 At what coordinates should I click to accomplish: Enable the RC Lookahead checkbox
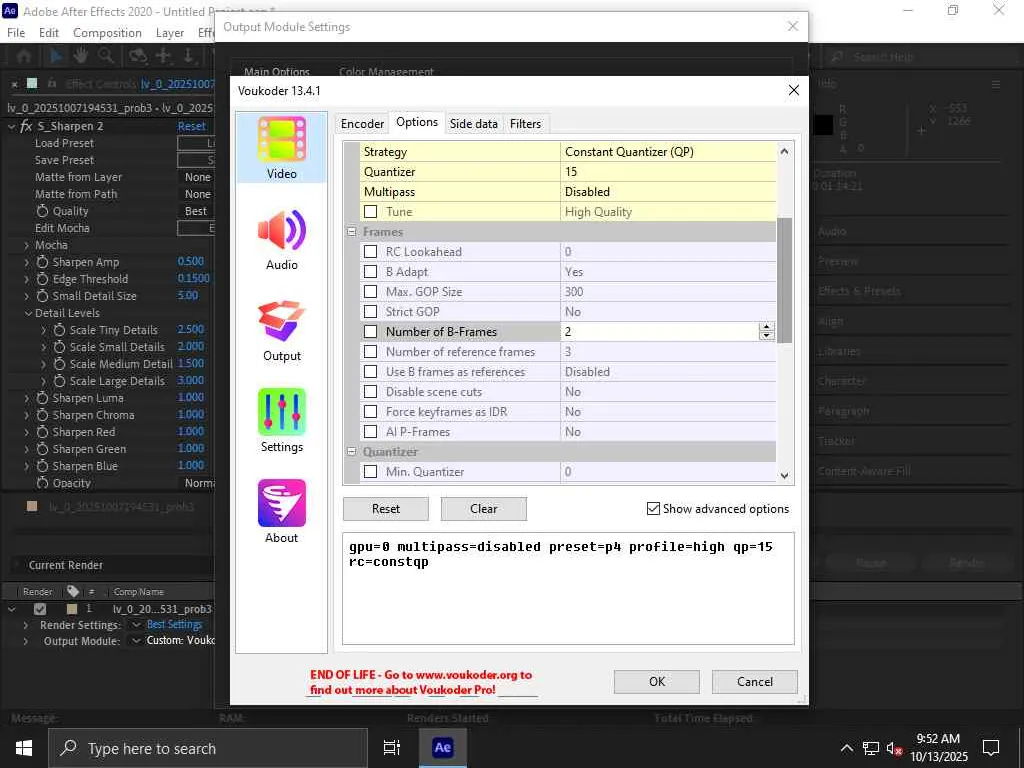[x=370, y=251]
